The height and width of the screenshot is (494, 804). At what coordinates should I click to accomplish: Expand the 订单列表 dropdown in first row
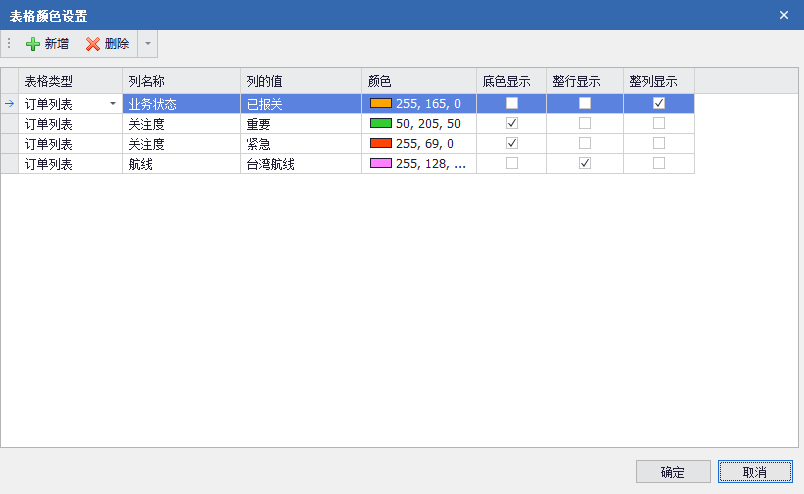tap(112, 104)
